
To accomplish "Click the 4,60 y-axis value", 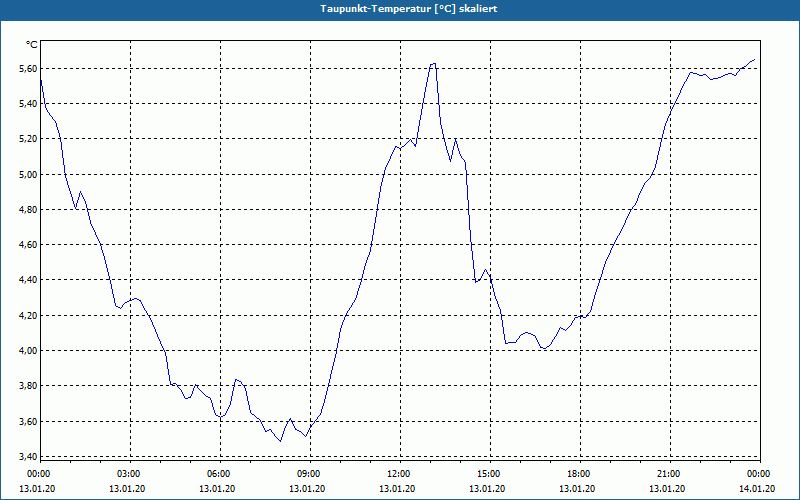I will click(x=29, y=245).
